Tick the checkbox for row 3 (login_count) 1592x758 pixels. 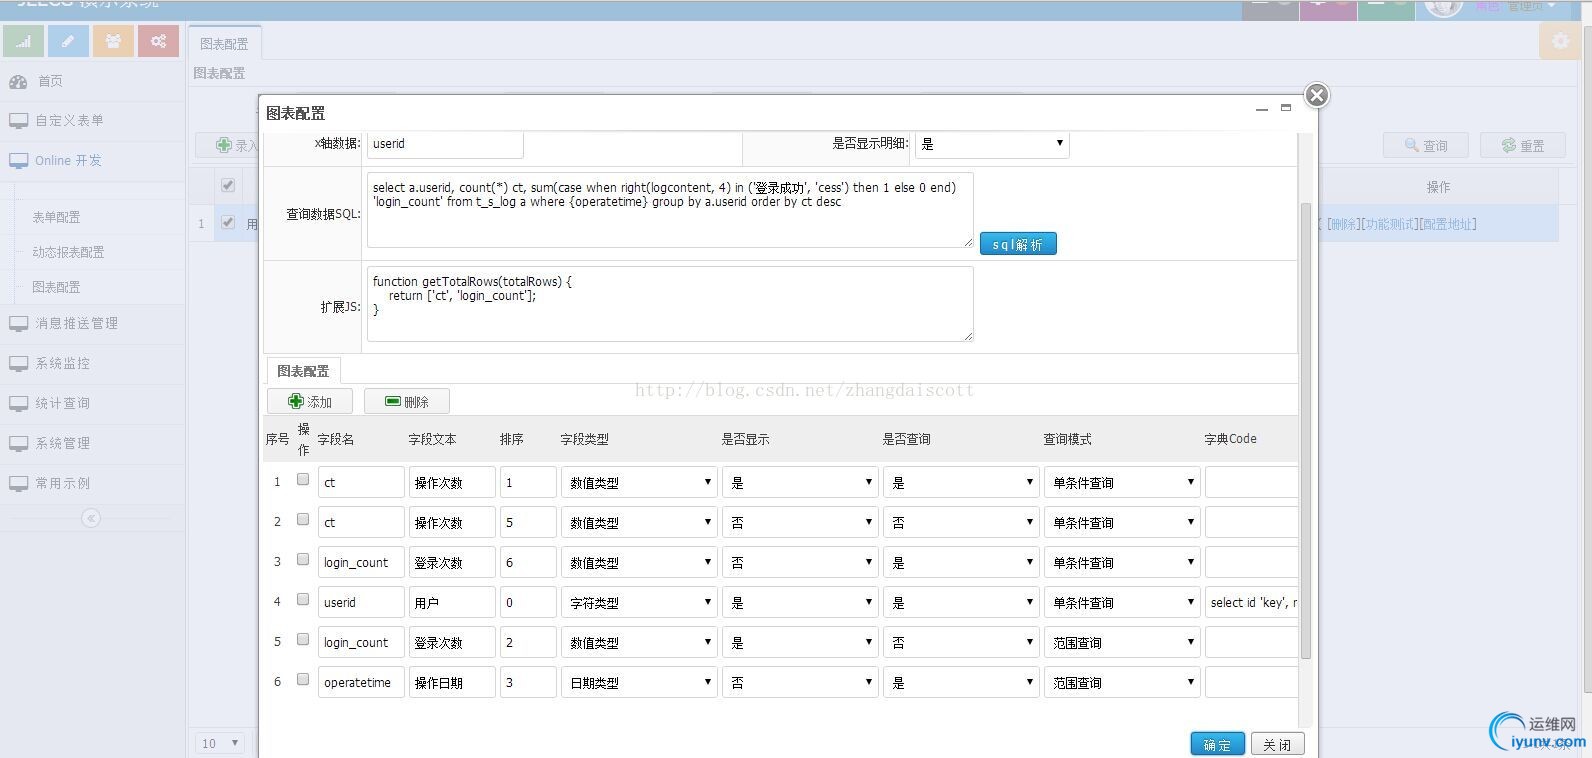(x=303, y=560)
